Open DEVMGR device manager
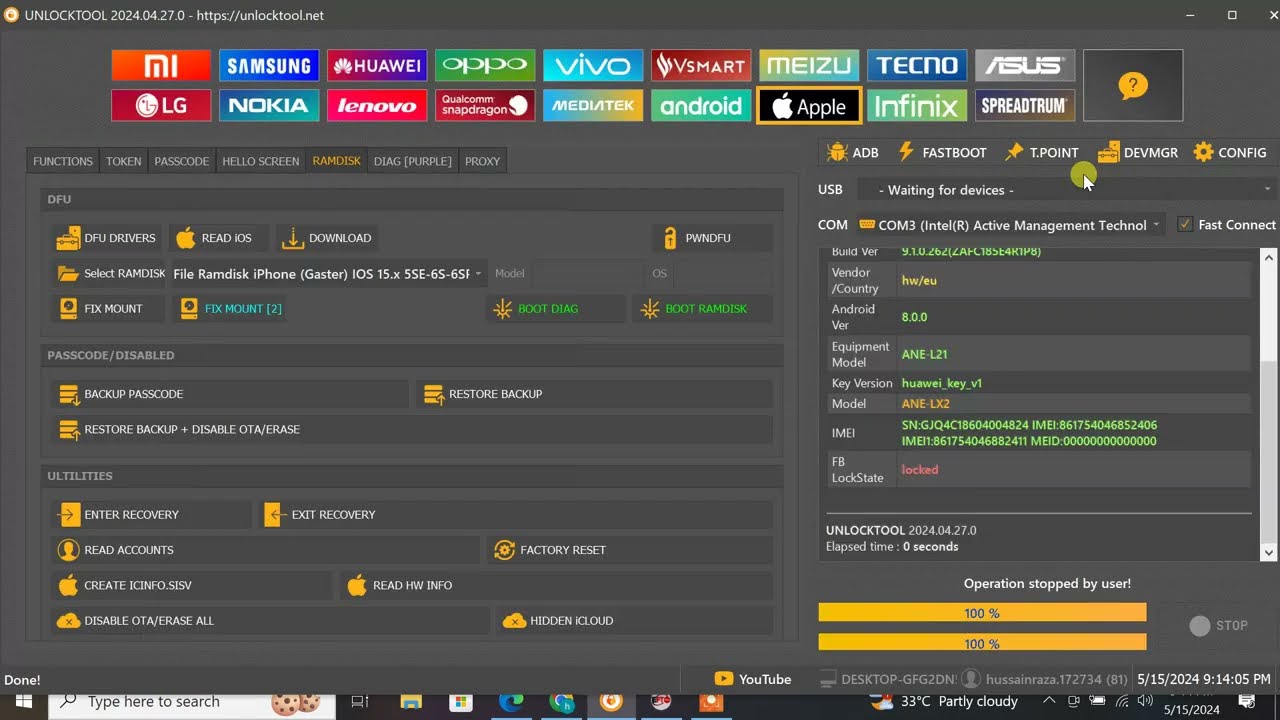The width and height of the screenshot is (1280, 720). click(x=1138, y=153)
